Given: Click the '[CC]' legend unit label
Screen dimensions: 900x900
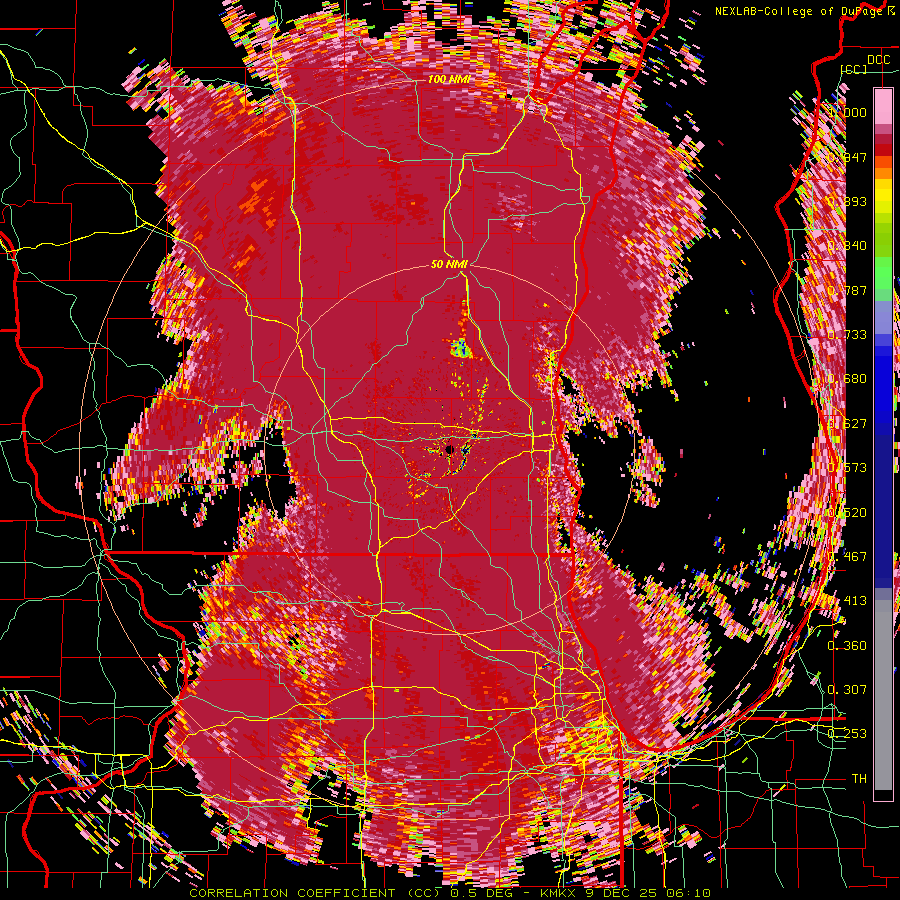Looking at the screenshot, I should pyautogui.click(x=854, y=69).
